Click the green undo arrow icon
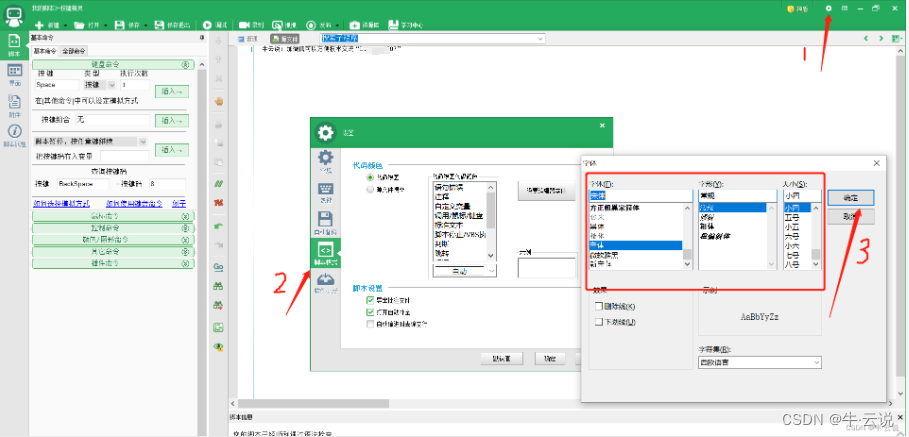909x437 pixels. pyautogui.click(x=219, y=225)
